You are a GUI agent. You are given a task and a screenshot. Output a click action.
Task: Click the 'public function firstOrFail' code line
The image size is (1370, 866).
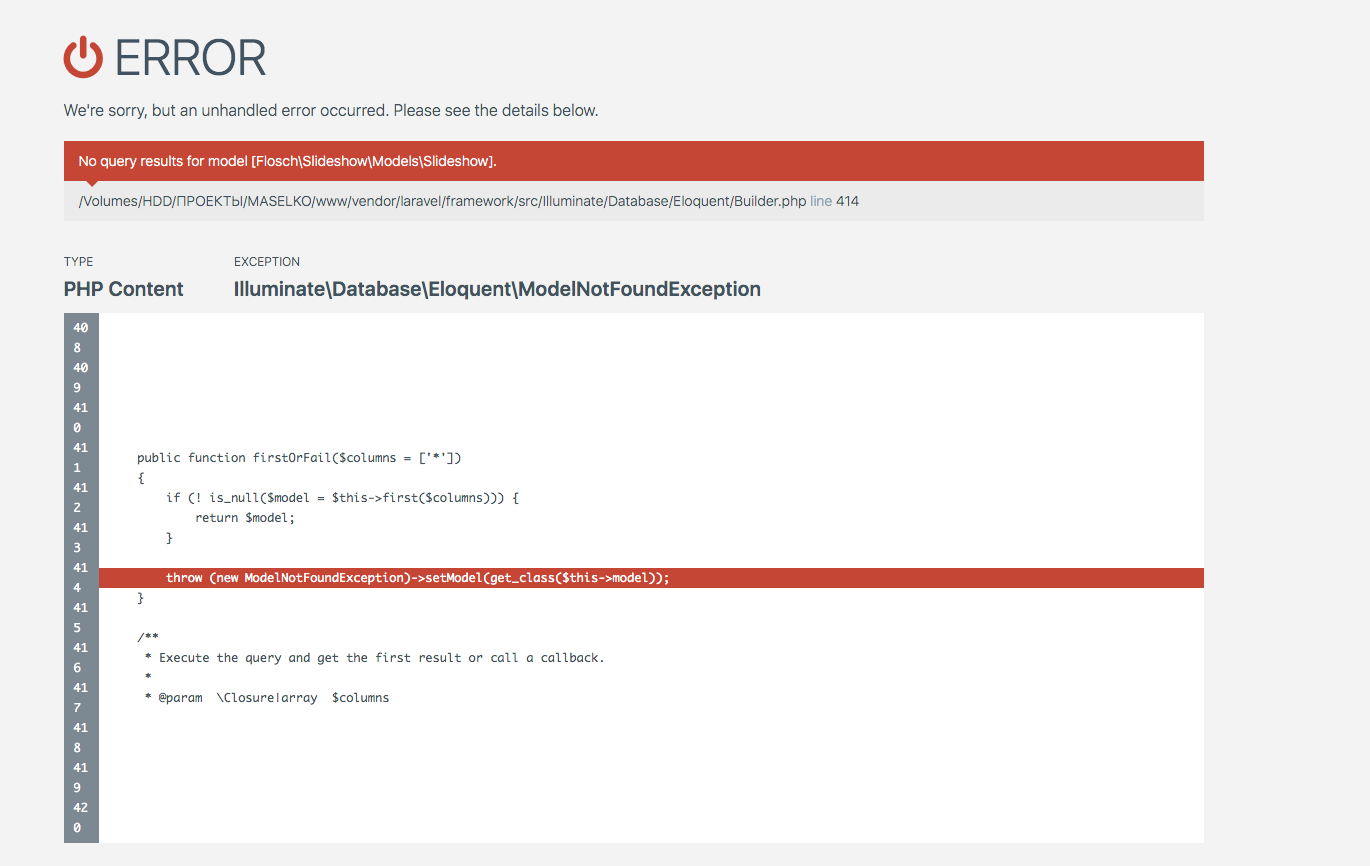pyautogui.click(x=299, y=458)
